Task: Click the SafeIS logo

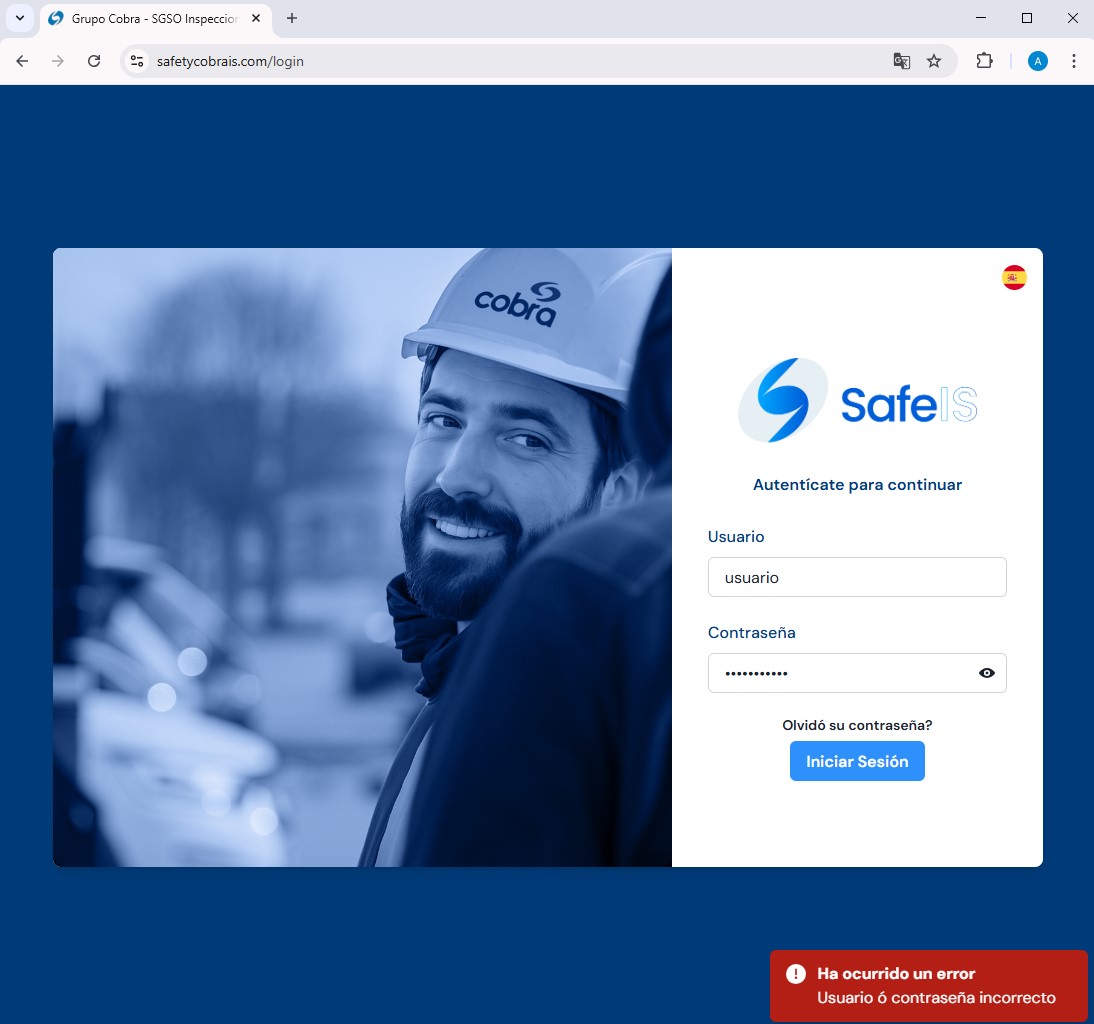Action: click(x=857, y=400)
